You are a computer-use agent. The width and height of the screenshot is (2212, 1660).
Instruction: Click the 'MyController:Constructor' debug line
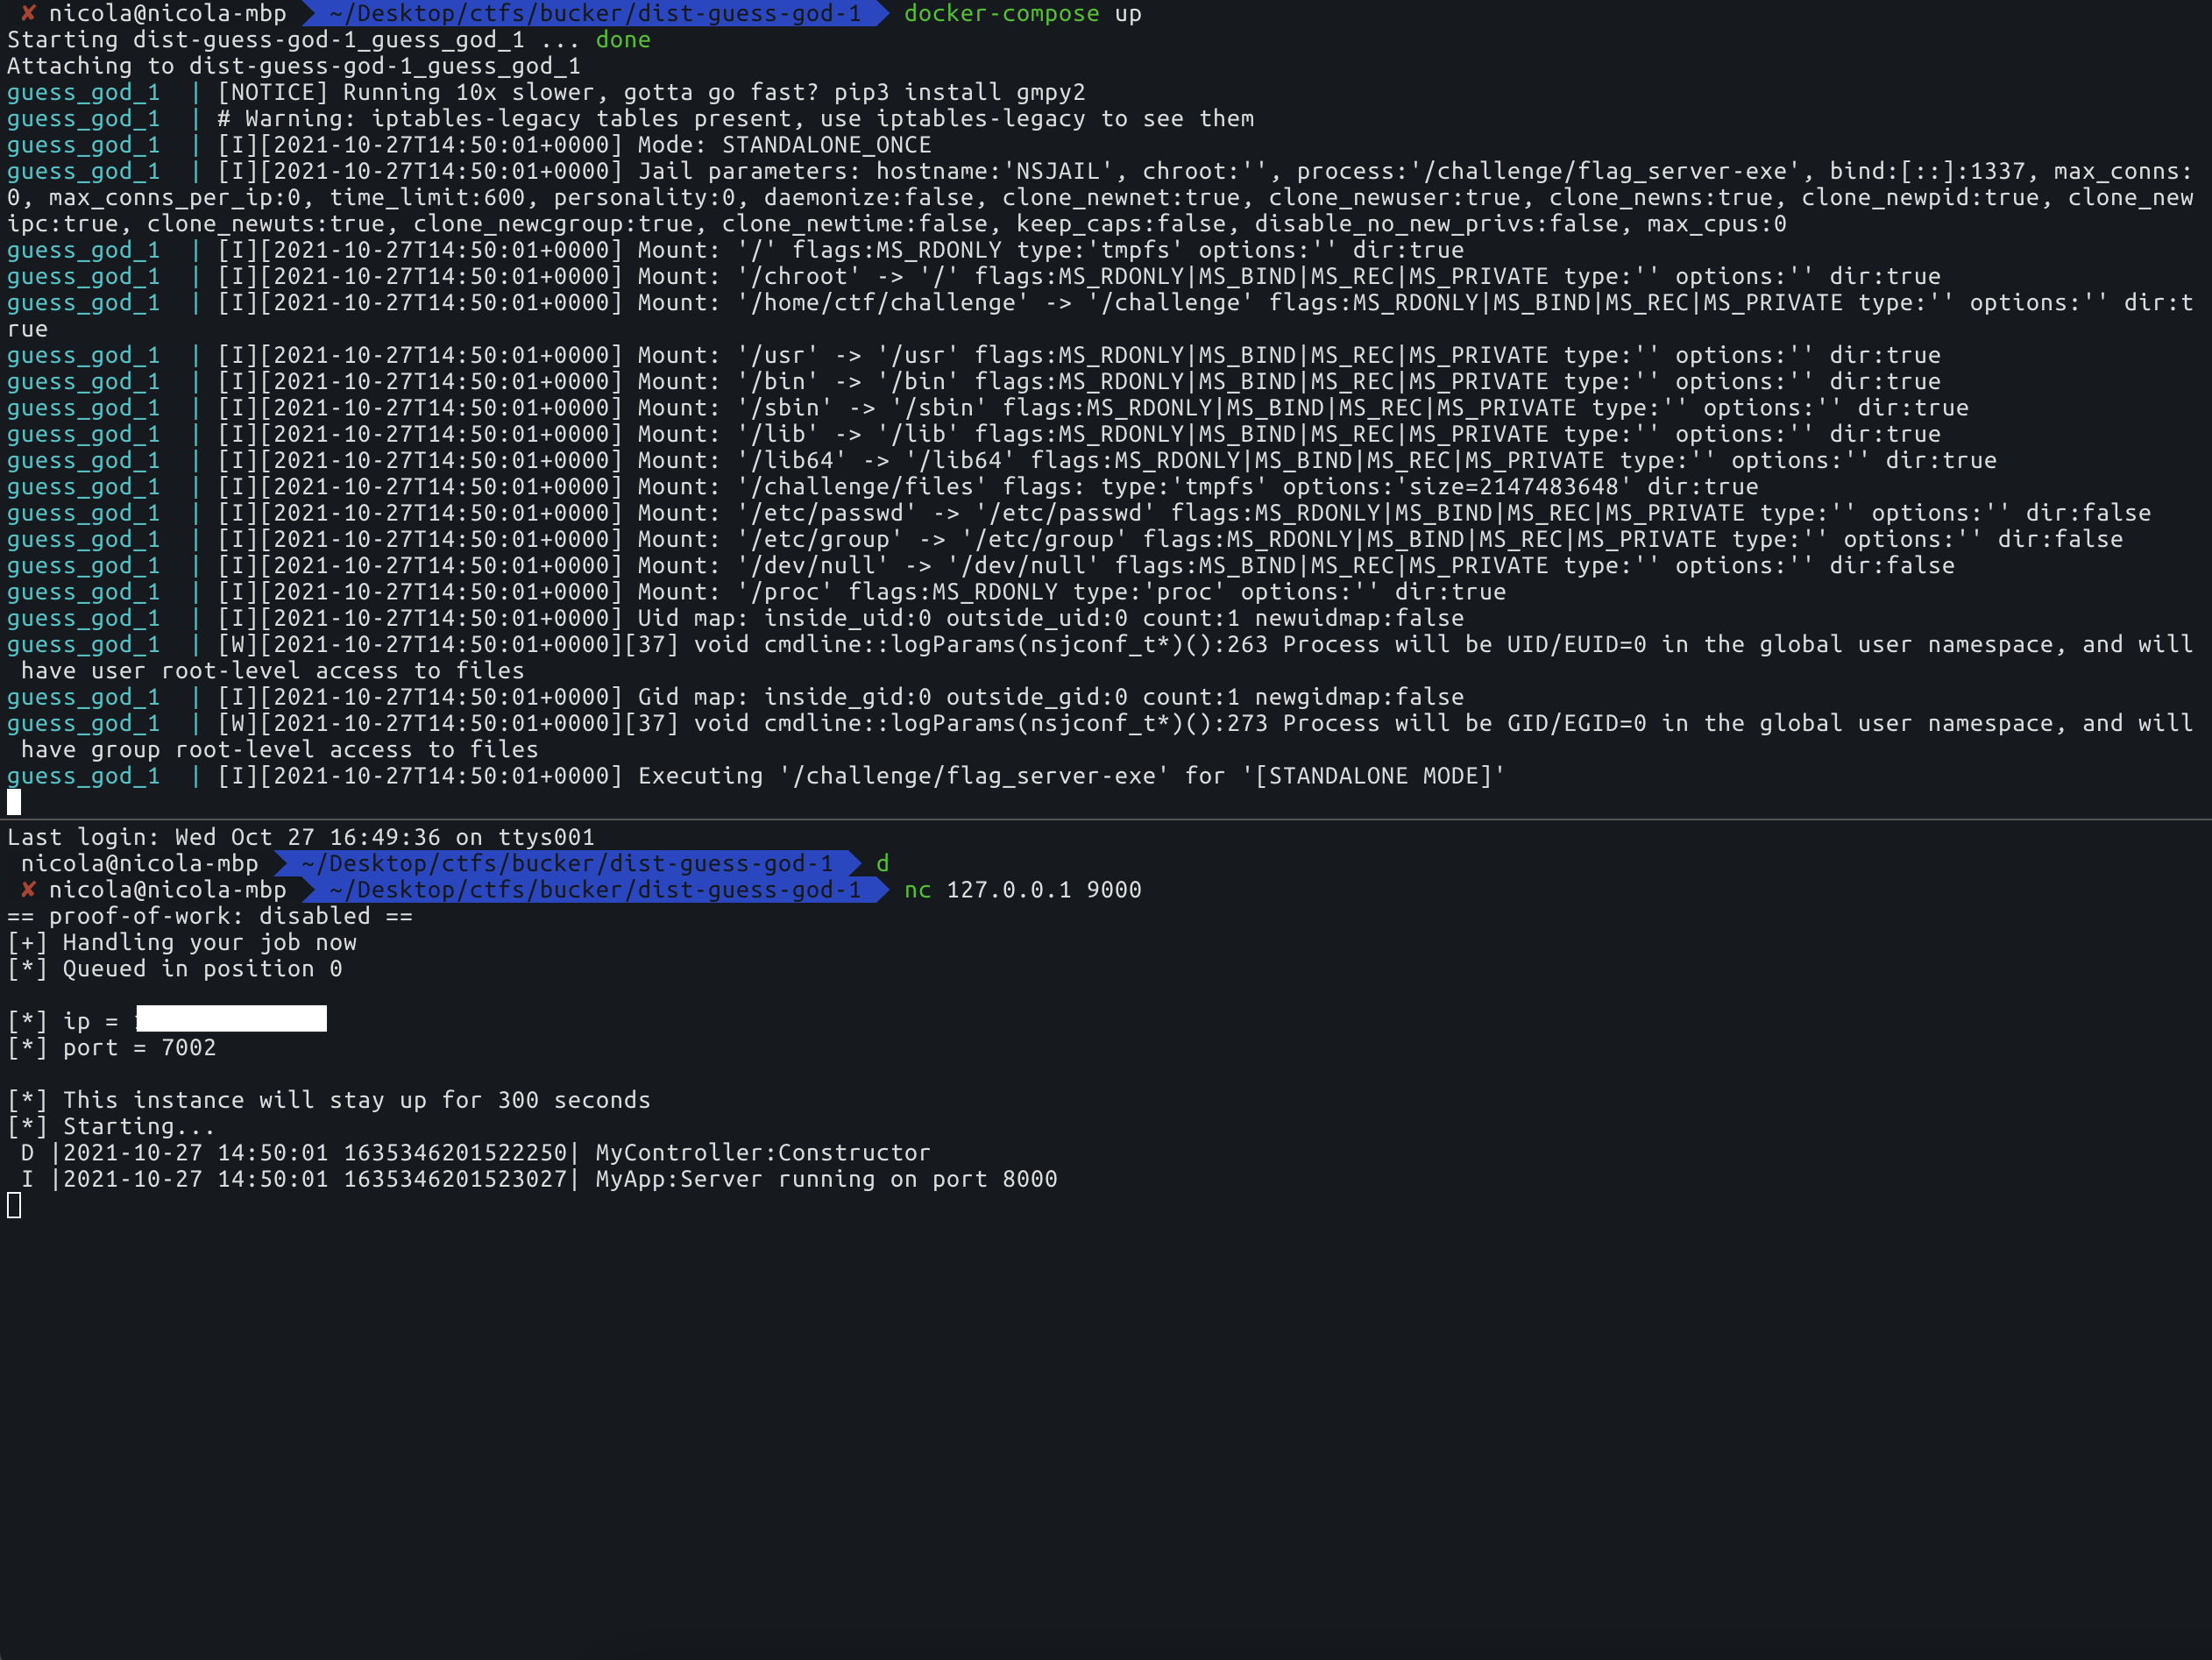[x=762, y=1152]
